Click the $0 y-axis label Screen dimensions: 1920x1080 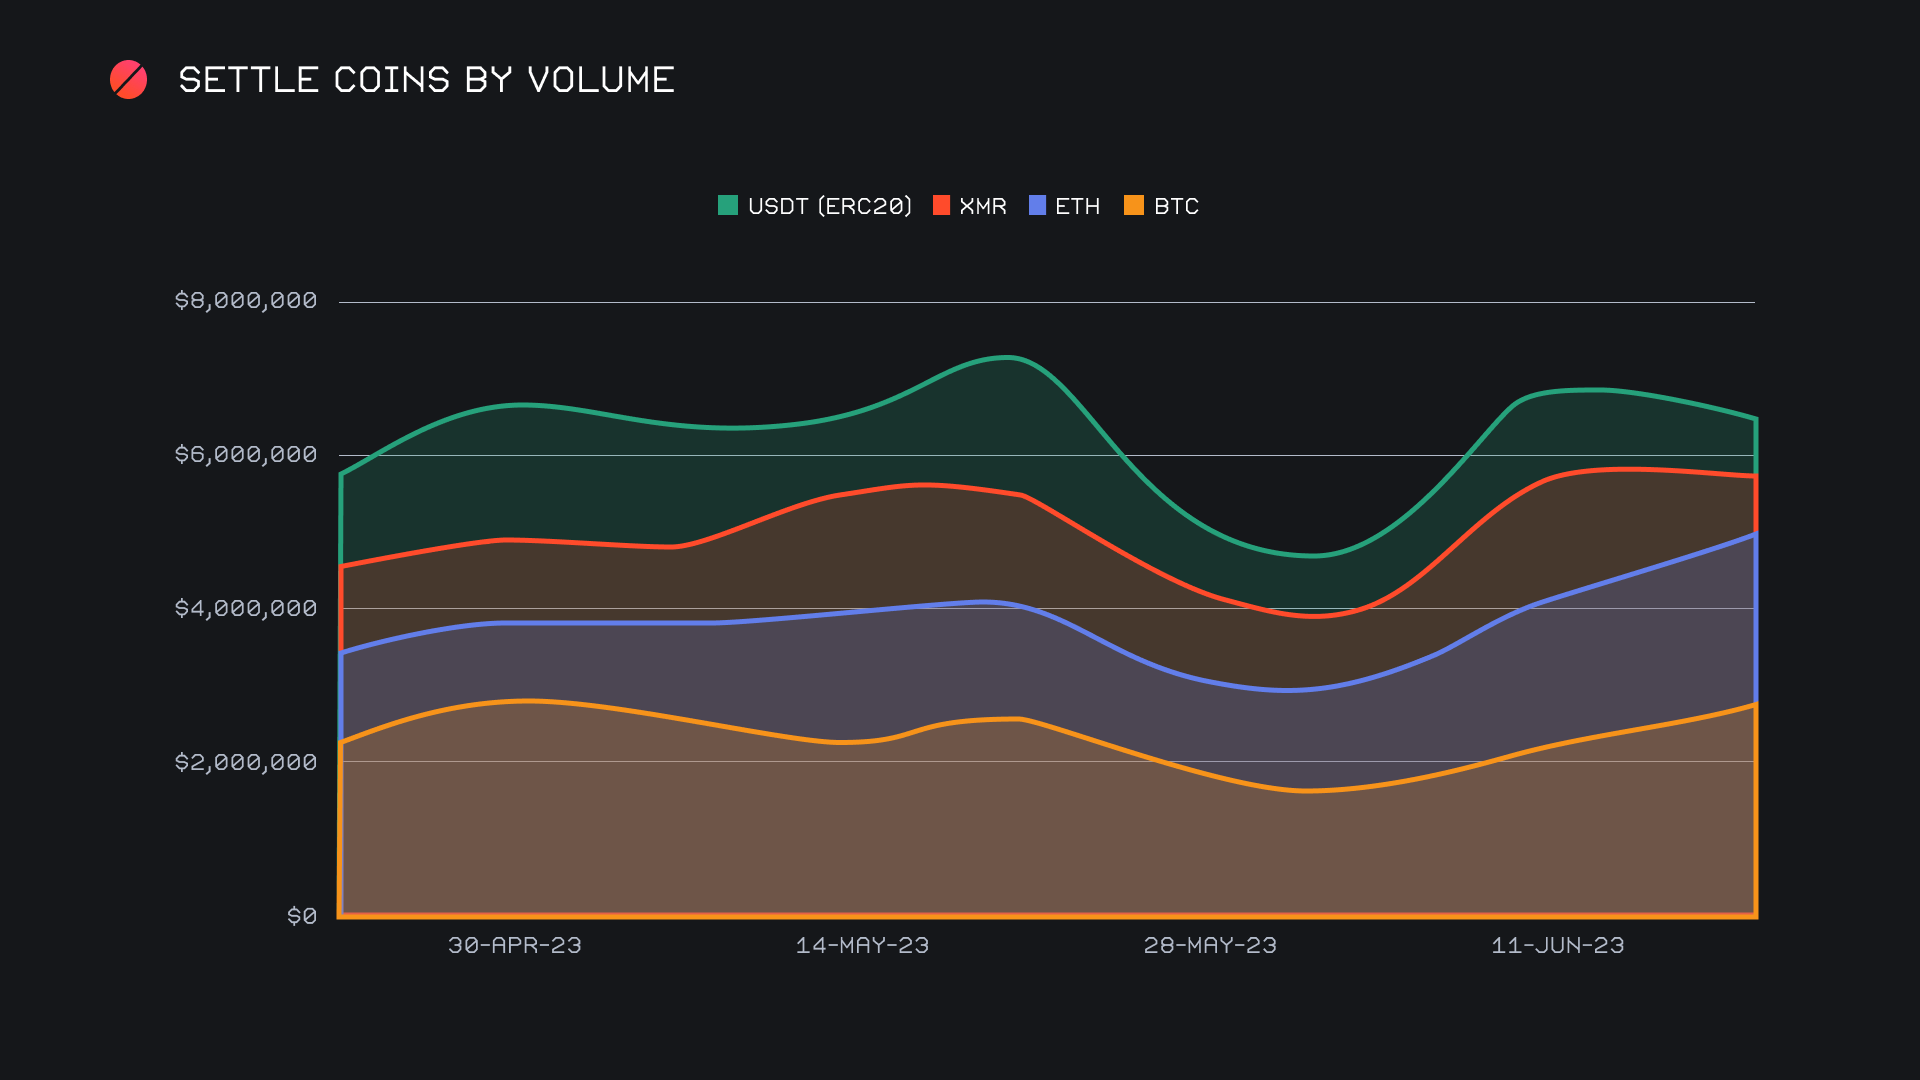302,916
